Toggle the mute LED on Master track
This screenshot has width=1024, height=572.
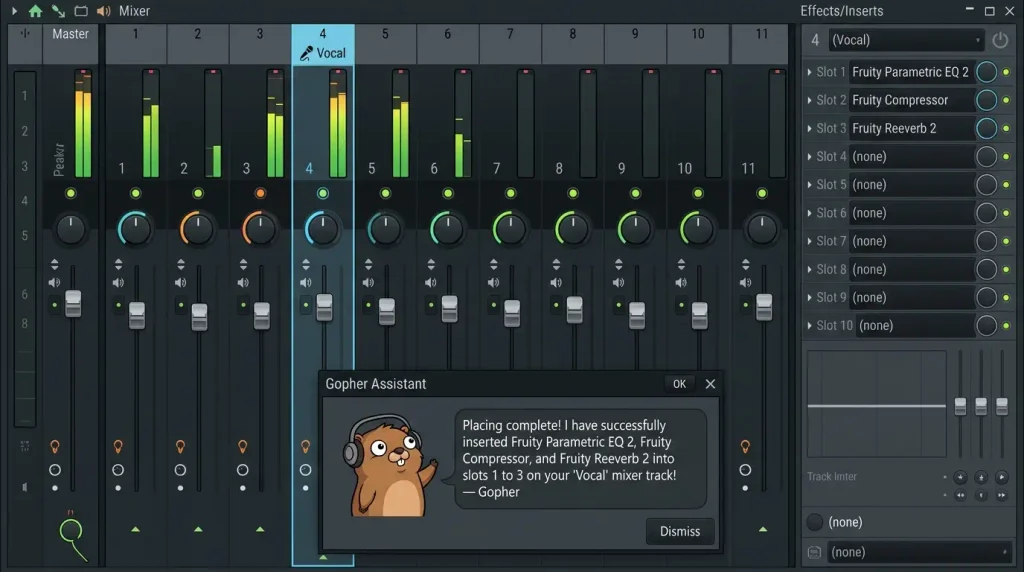71,193
